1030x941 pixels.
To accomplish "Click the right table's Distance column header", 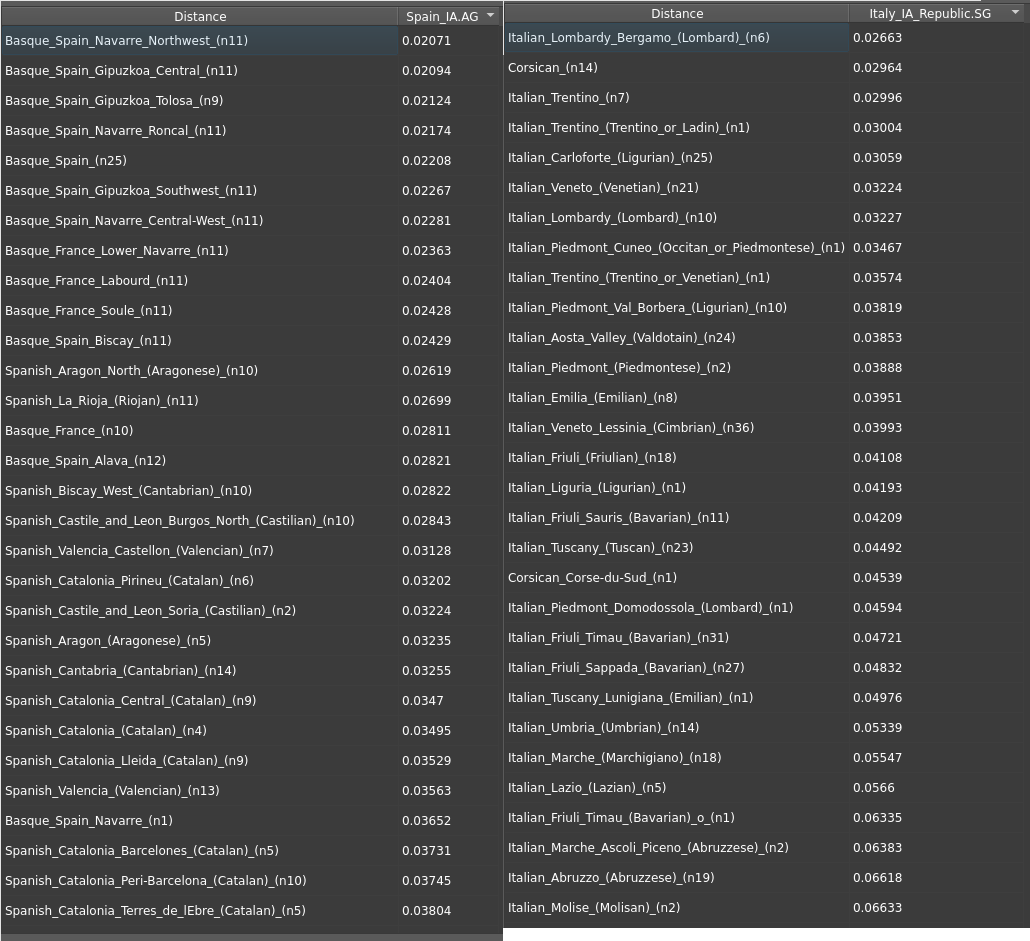I will point(677,13).
